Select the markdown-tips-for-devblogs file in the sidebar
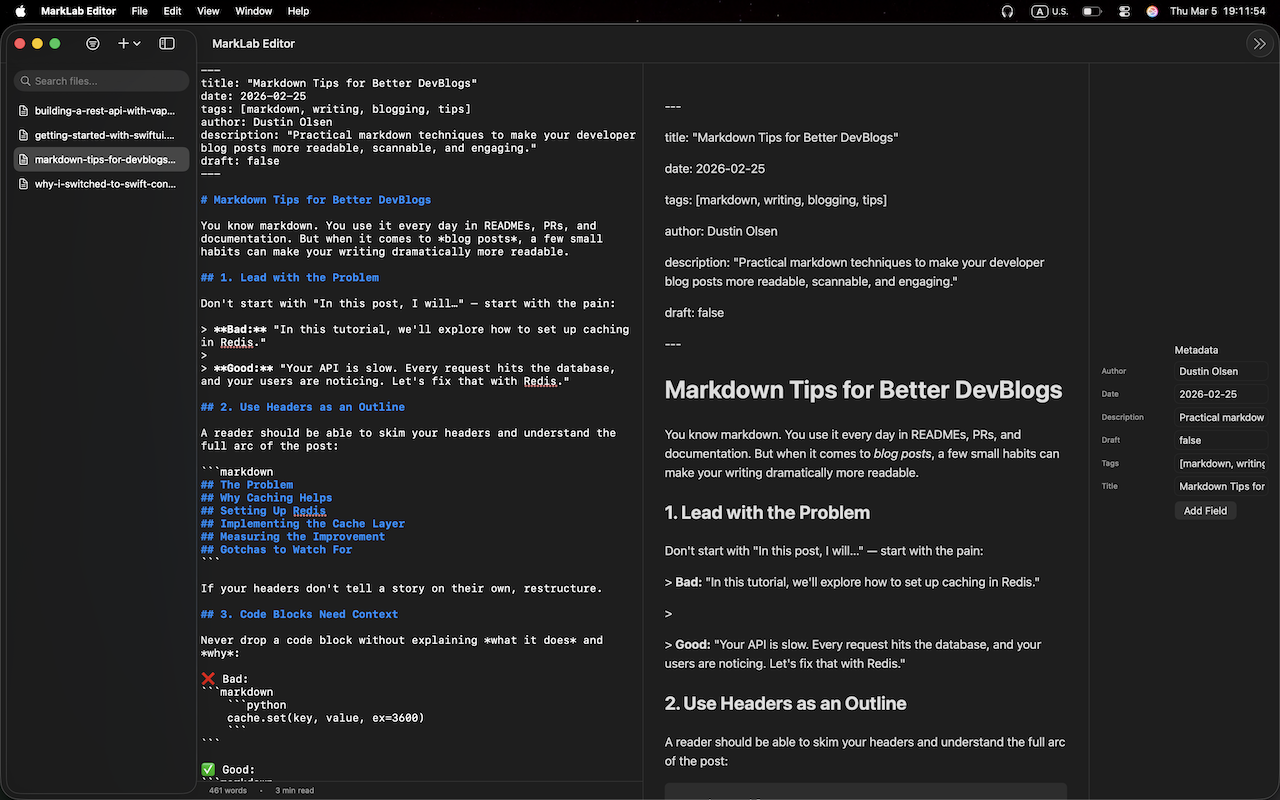 coord(100,159)
